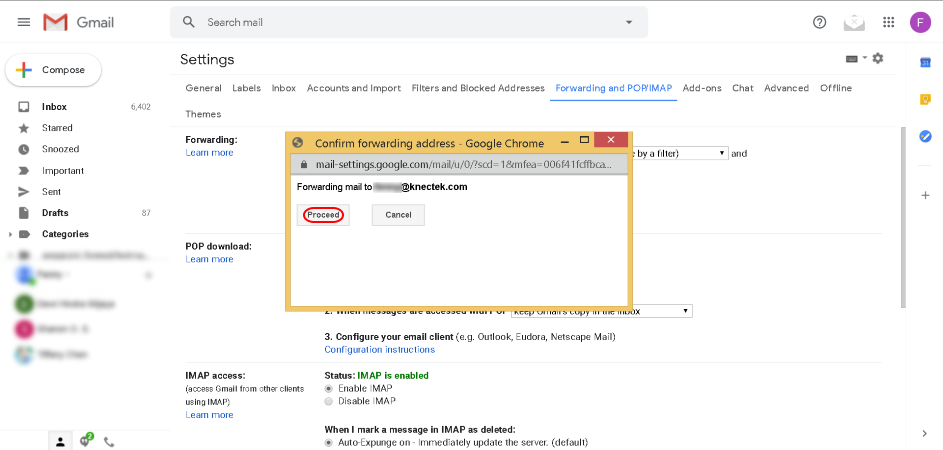
Task: Click the Categories label
Action: point(65,234)
